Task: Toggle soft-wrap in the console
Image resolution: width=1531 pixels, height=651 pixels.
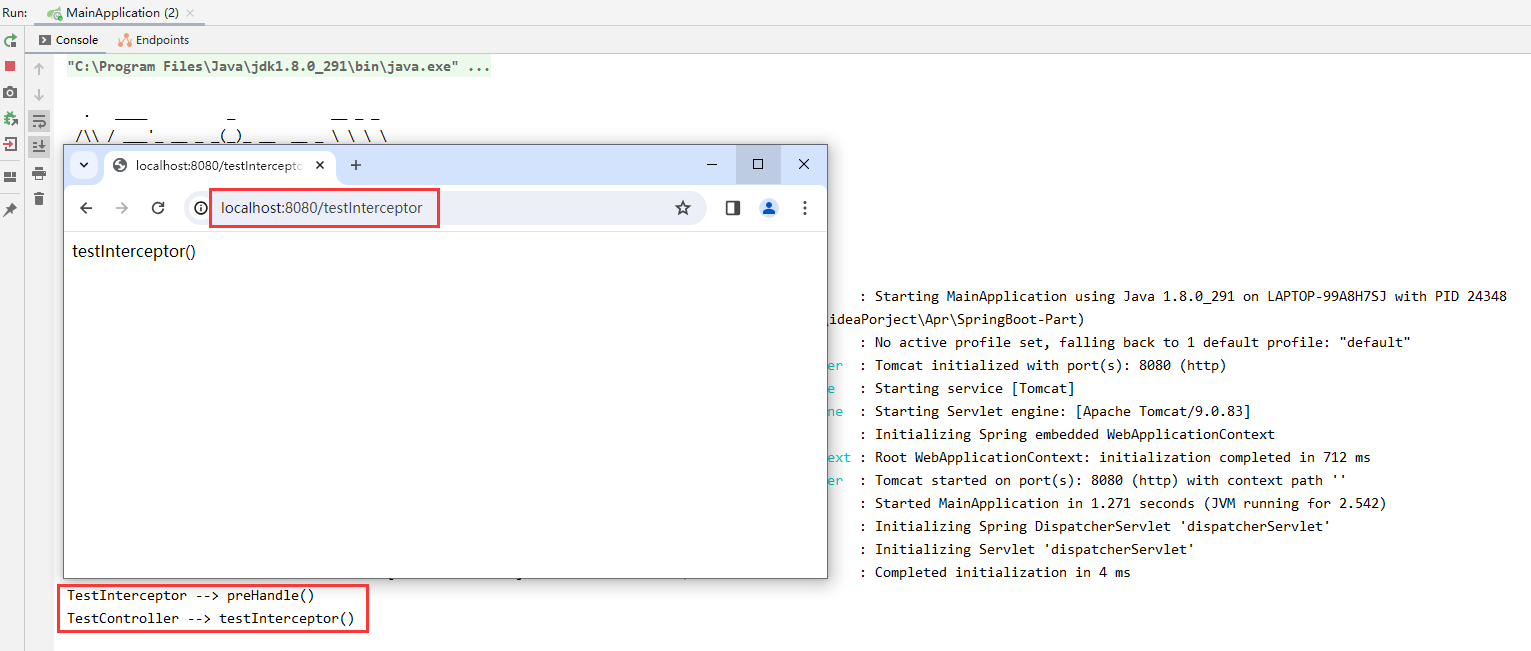Action: click(x=39, y=121)
